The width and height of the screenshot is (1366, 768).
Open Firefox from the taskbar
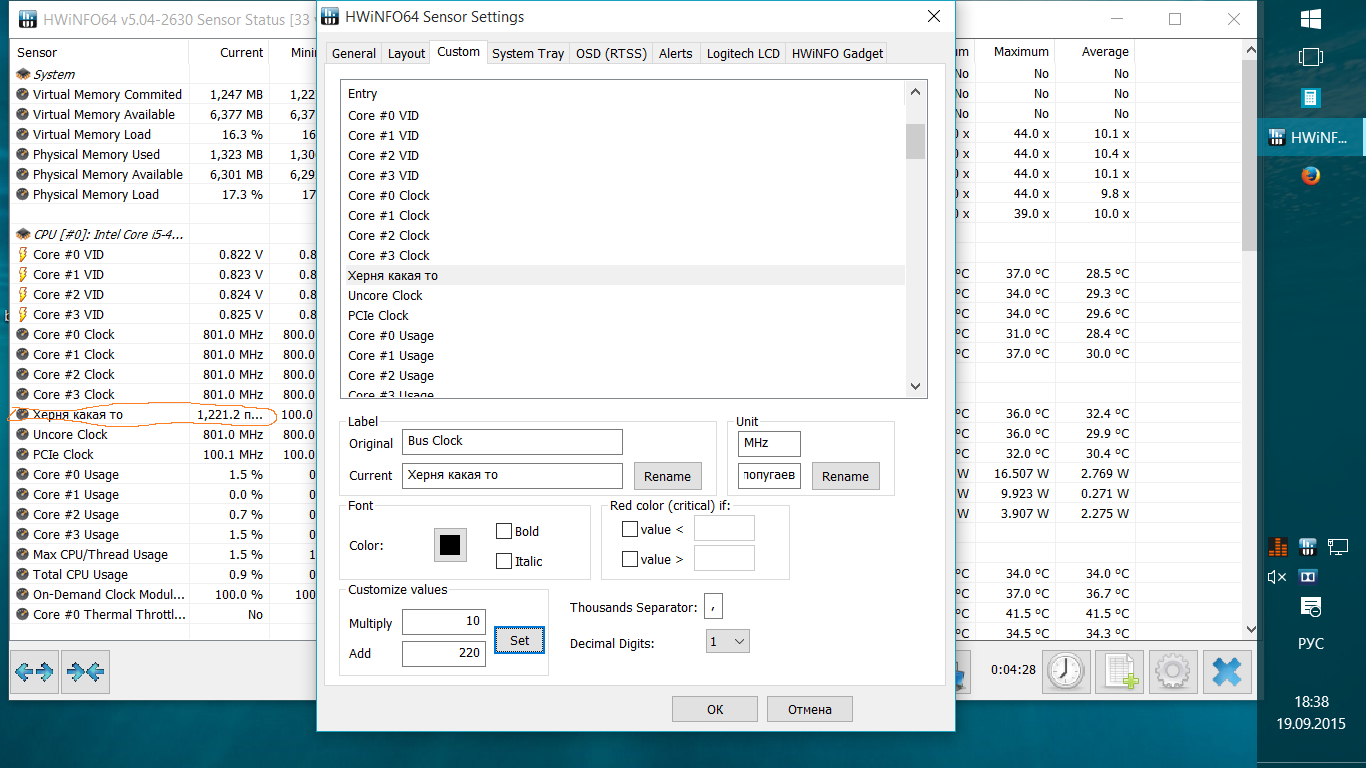point(1311,176)
